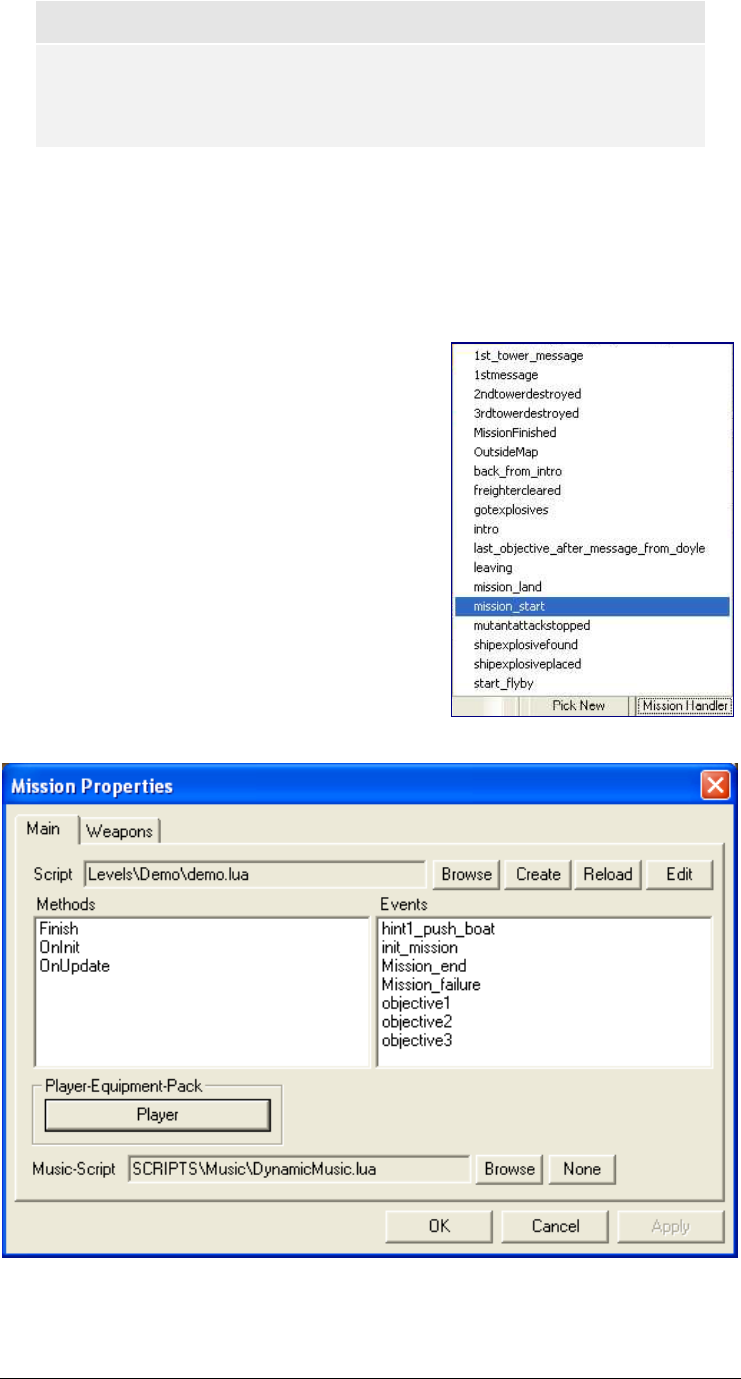Open the Weapons tab

pos(120,830)
